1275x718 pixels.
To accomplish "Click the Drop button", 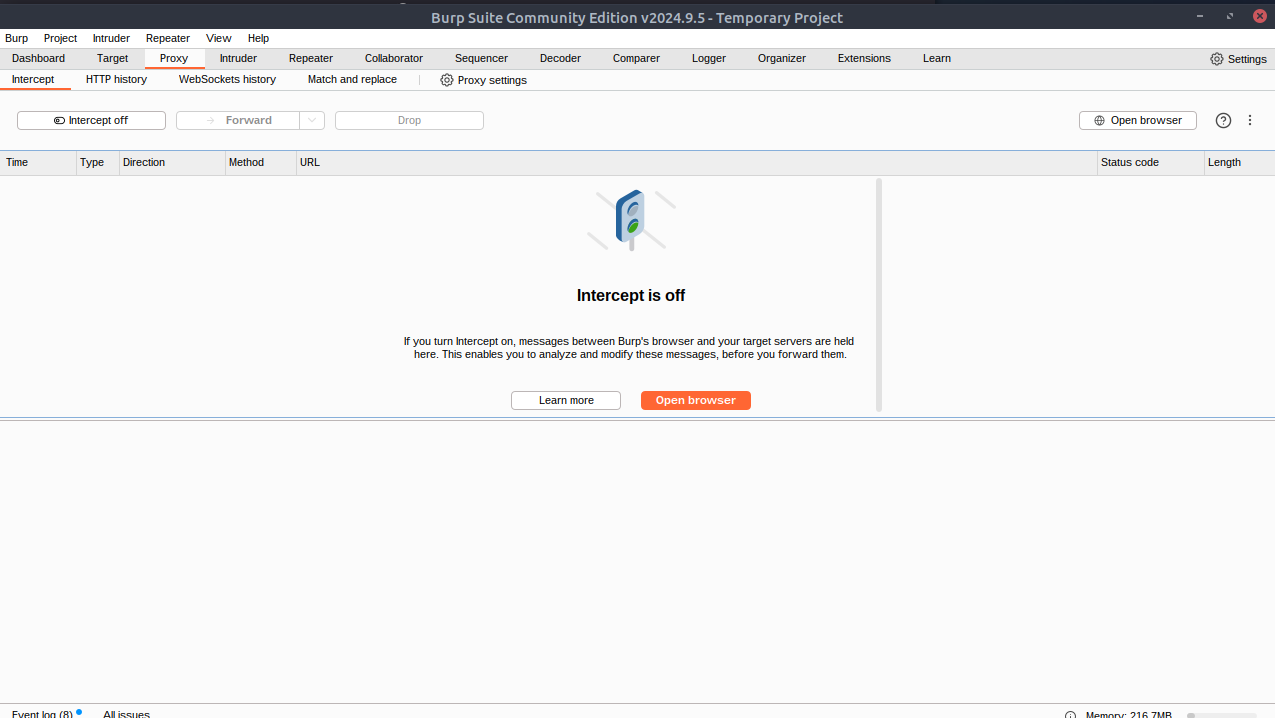I will [x=409, y=120].
